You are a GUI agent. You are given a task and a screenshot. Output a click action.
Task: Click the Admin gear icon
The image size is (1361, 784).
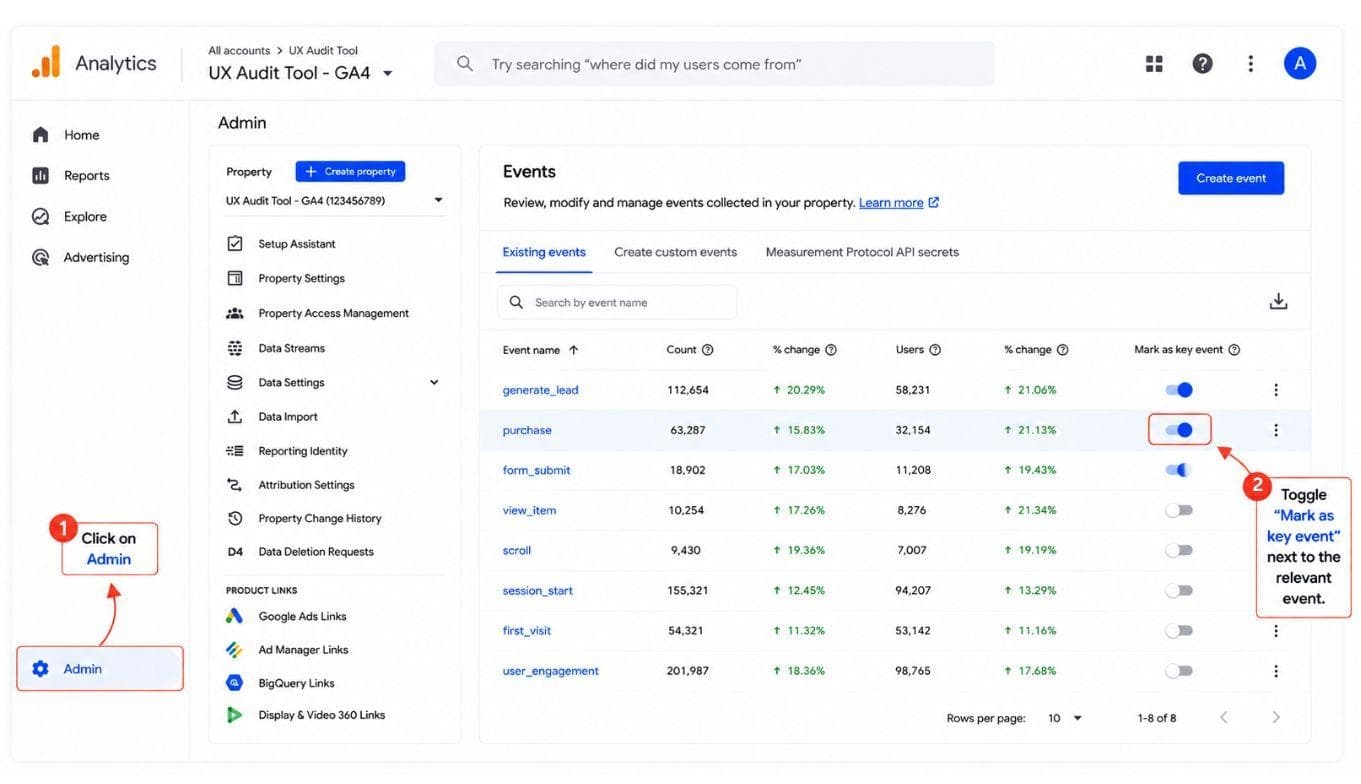coord(40,669)
